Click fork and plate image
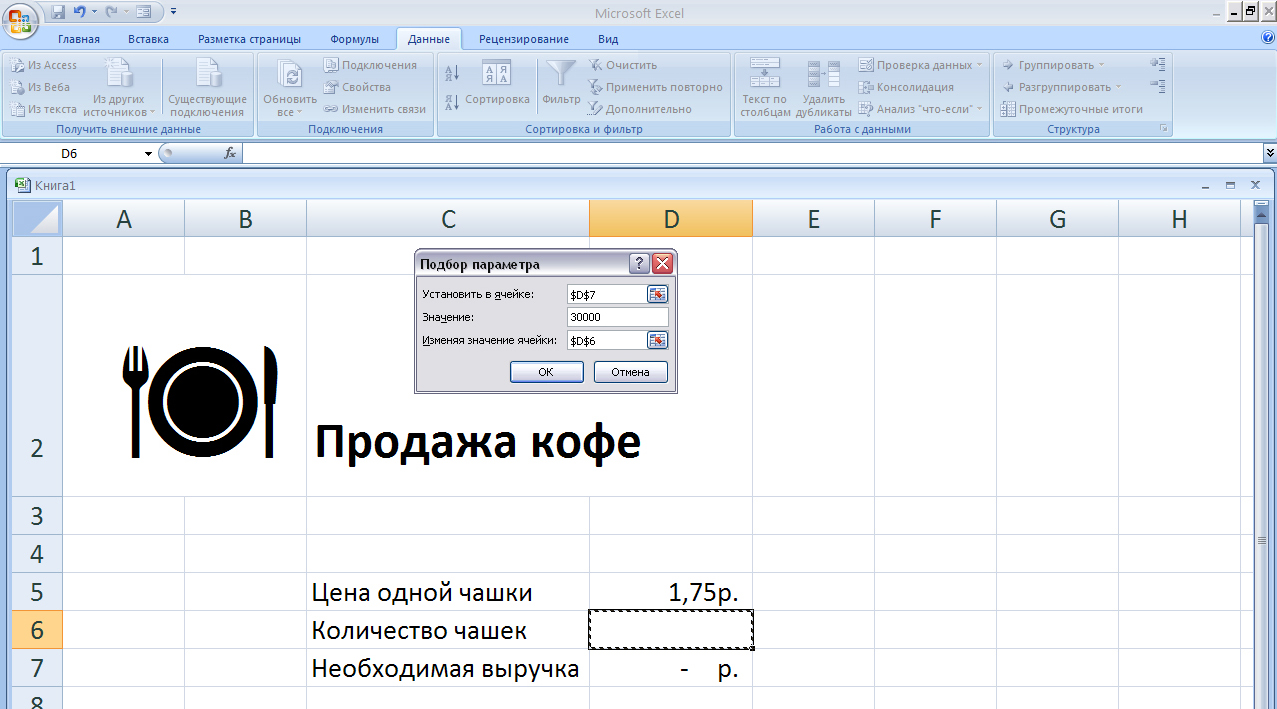This screenshot has height=709, width=1277. 200,402
